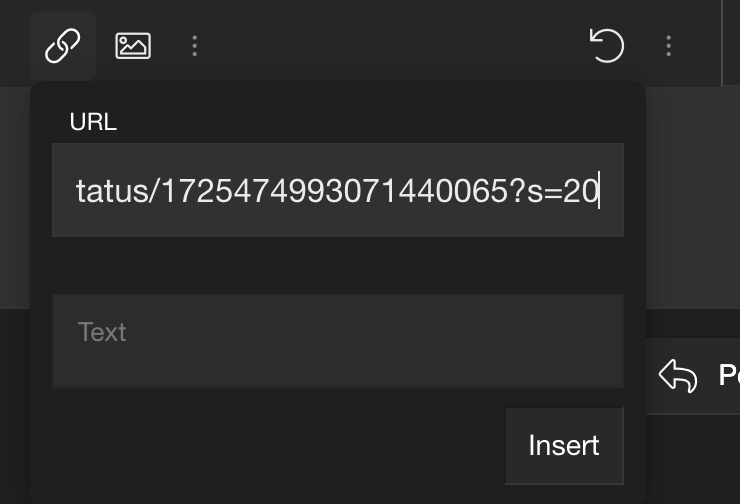
Task: Click the curved reply icon beside Po
Action: coord(678,376)
